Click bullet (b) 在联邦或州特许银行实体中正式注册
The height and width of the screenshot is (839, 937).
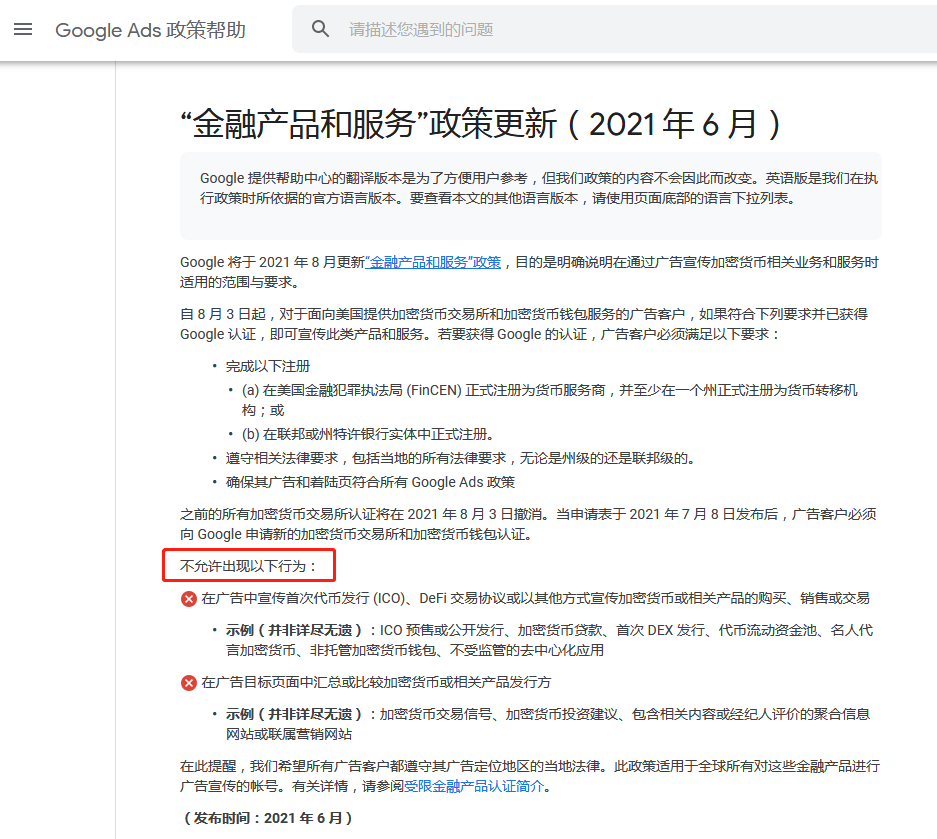pyautogui.click(x=368, y=434)
